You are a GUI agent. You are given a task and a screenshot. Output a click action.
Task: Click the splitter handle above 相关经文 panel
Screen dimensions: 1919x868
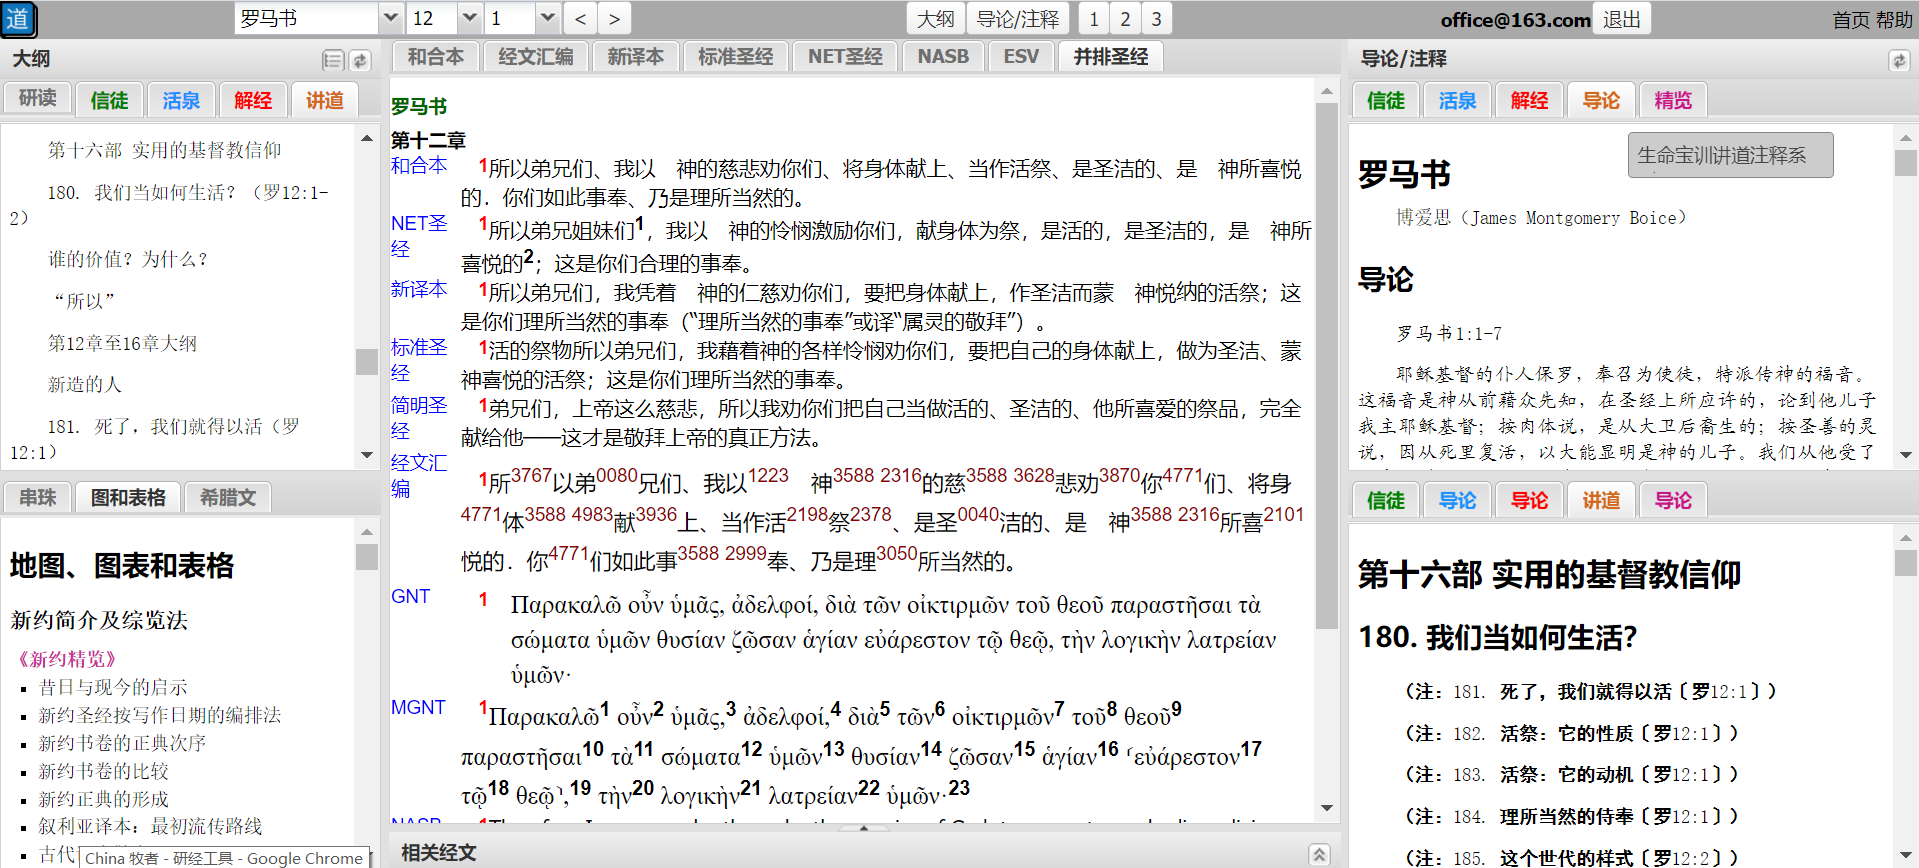[863, 828]
